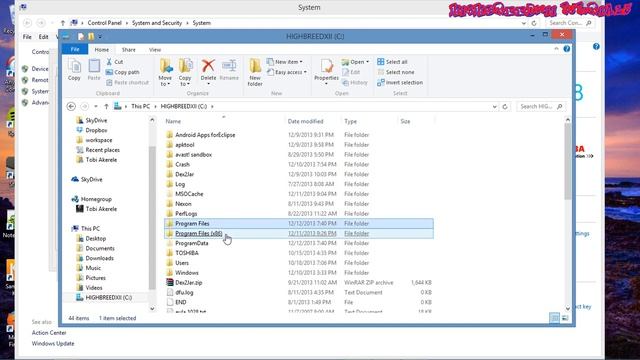Screen dimensions: 640x360
Task: Refresh the HIGHBREEDXII (C:) folder view
Action: (x=505, y=107)
